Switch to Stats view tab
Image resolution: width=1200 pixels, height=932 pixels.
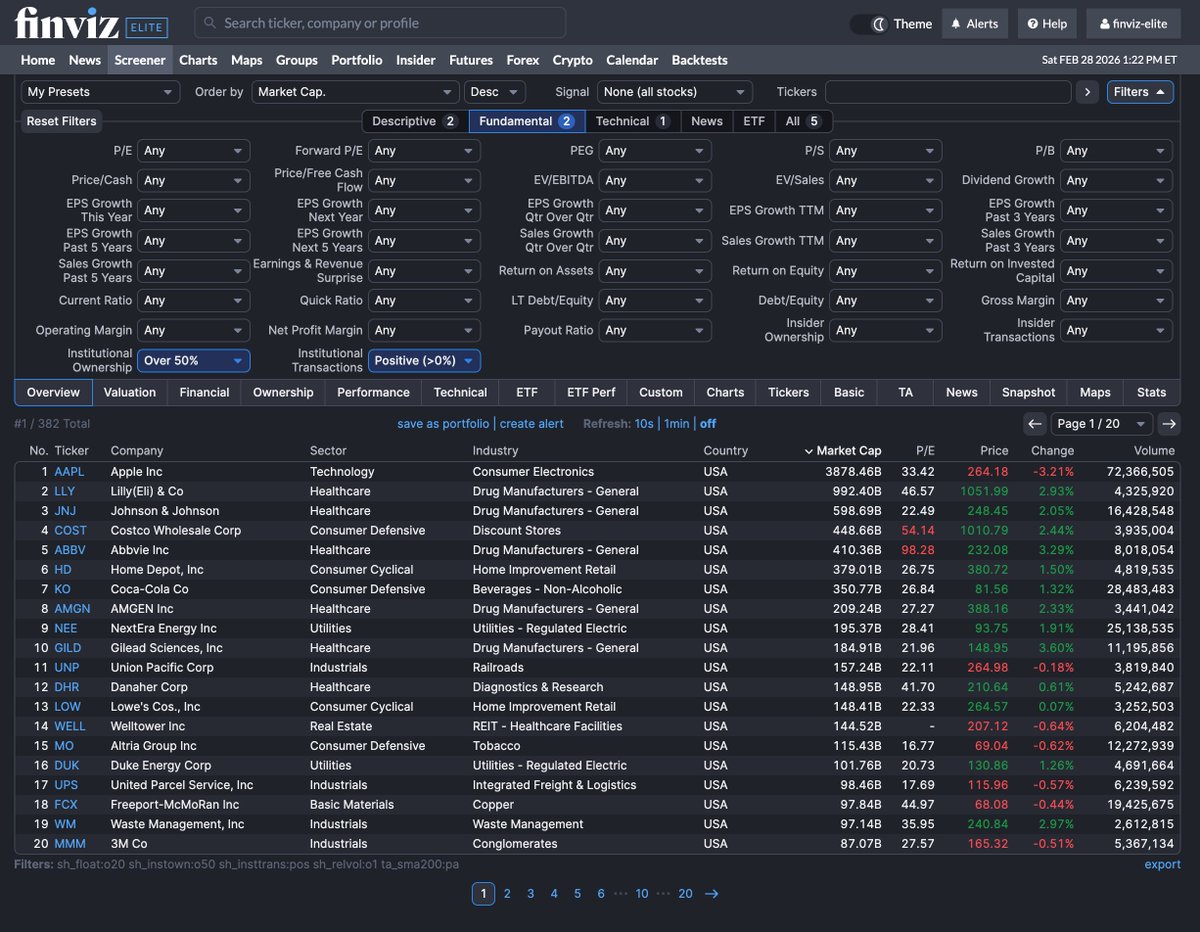(1152, 392)
